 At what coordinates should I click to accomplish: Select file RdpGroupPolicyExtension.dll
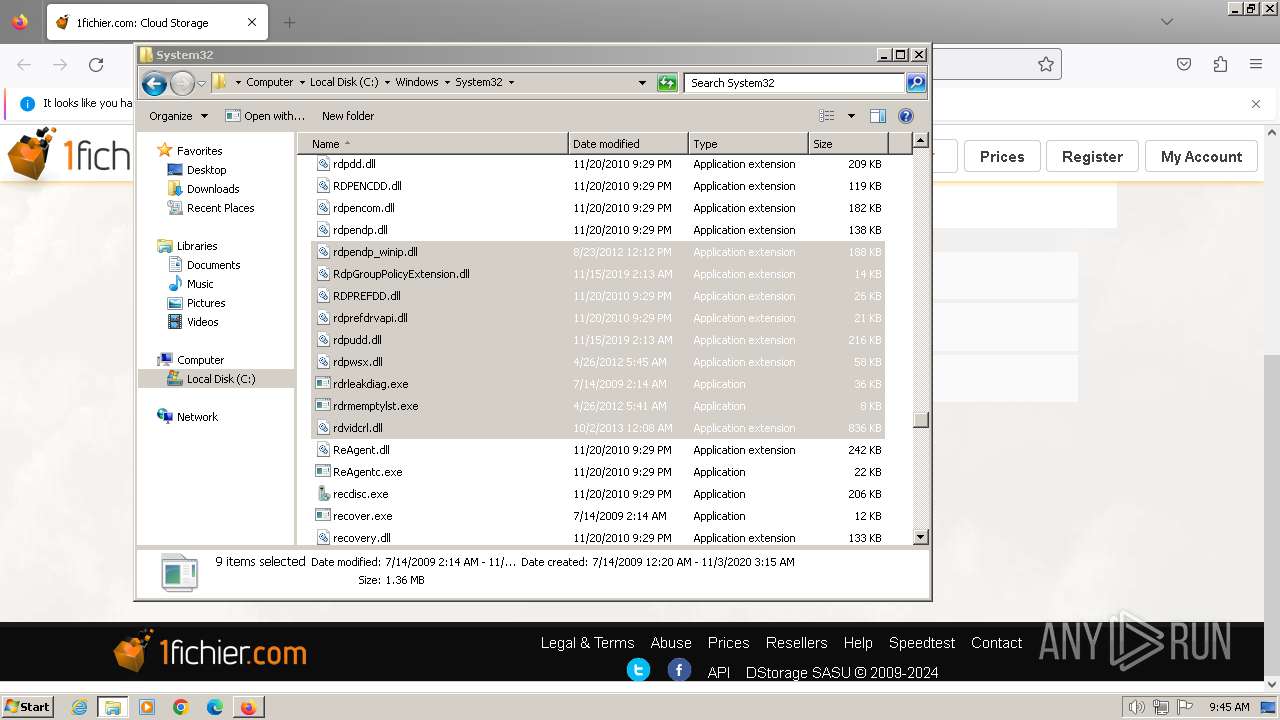[x=401, y=274]
